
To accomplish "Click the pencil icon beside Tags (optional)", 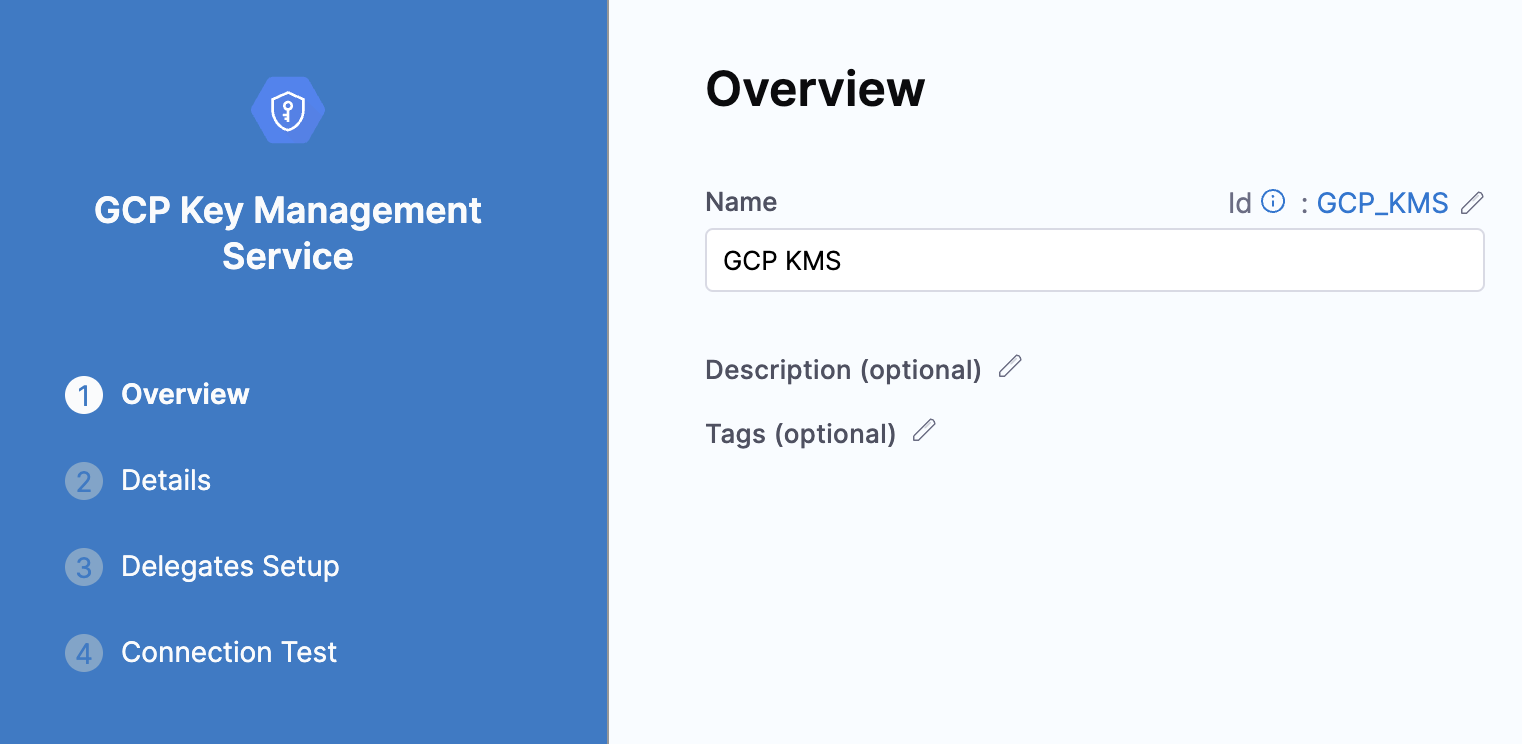I will (x=924, y=430).
